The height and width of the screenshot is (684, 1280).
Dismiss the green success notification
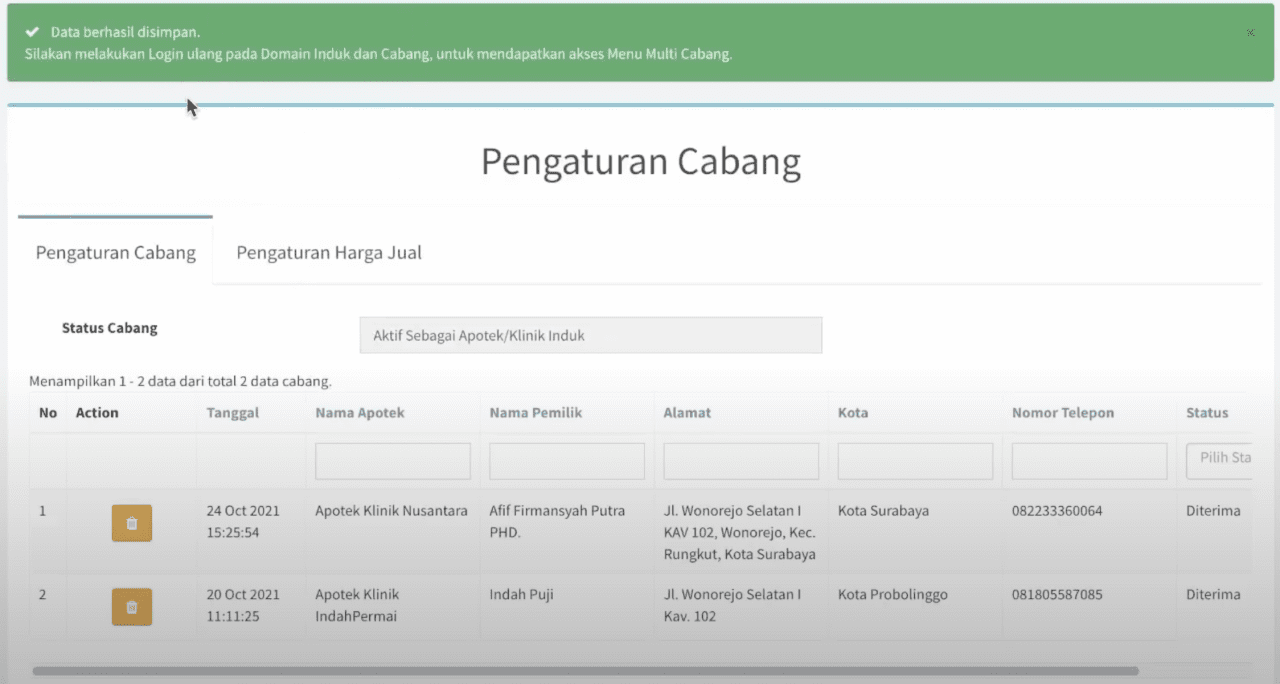(x=1250, y=33)
